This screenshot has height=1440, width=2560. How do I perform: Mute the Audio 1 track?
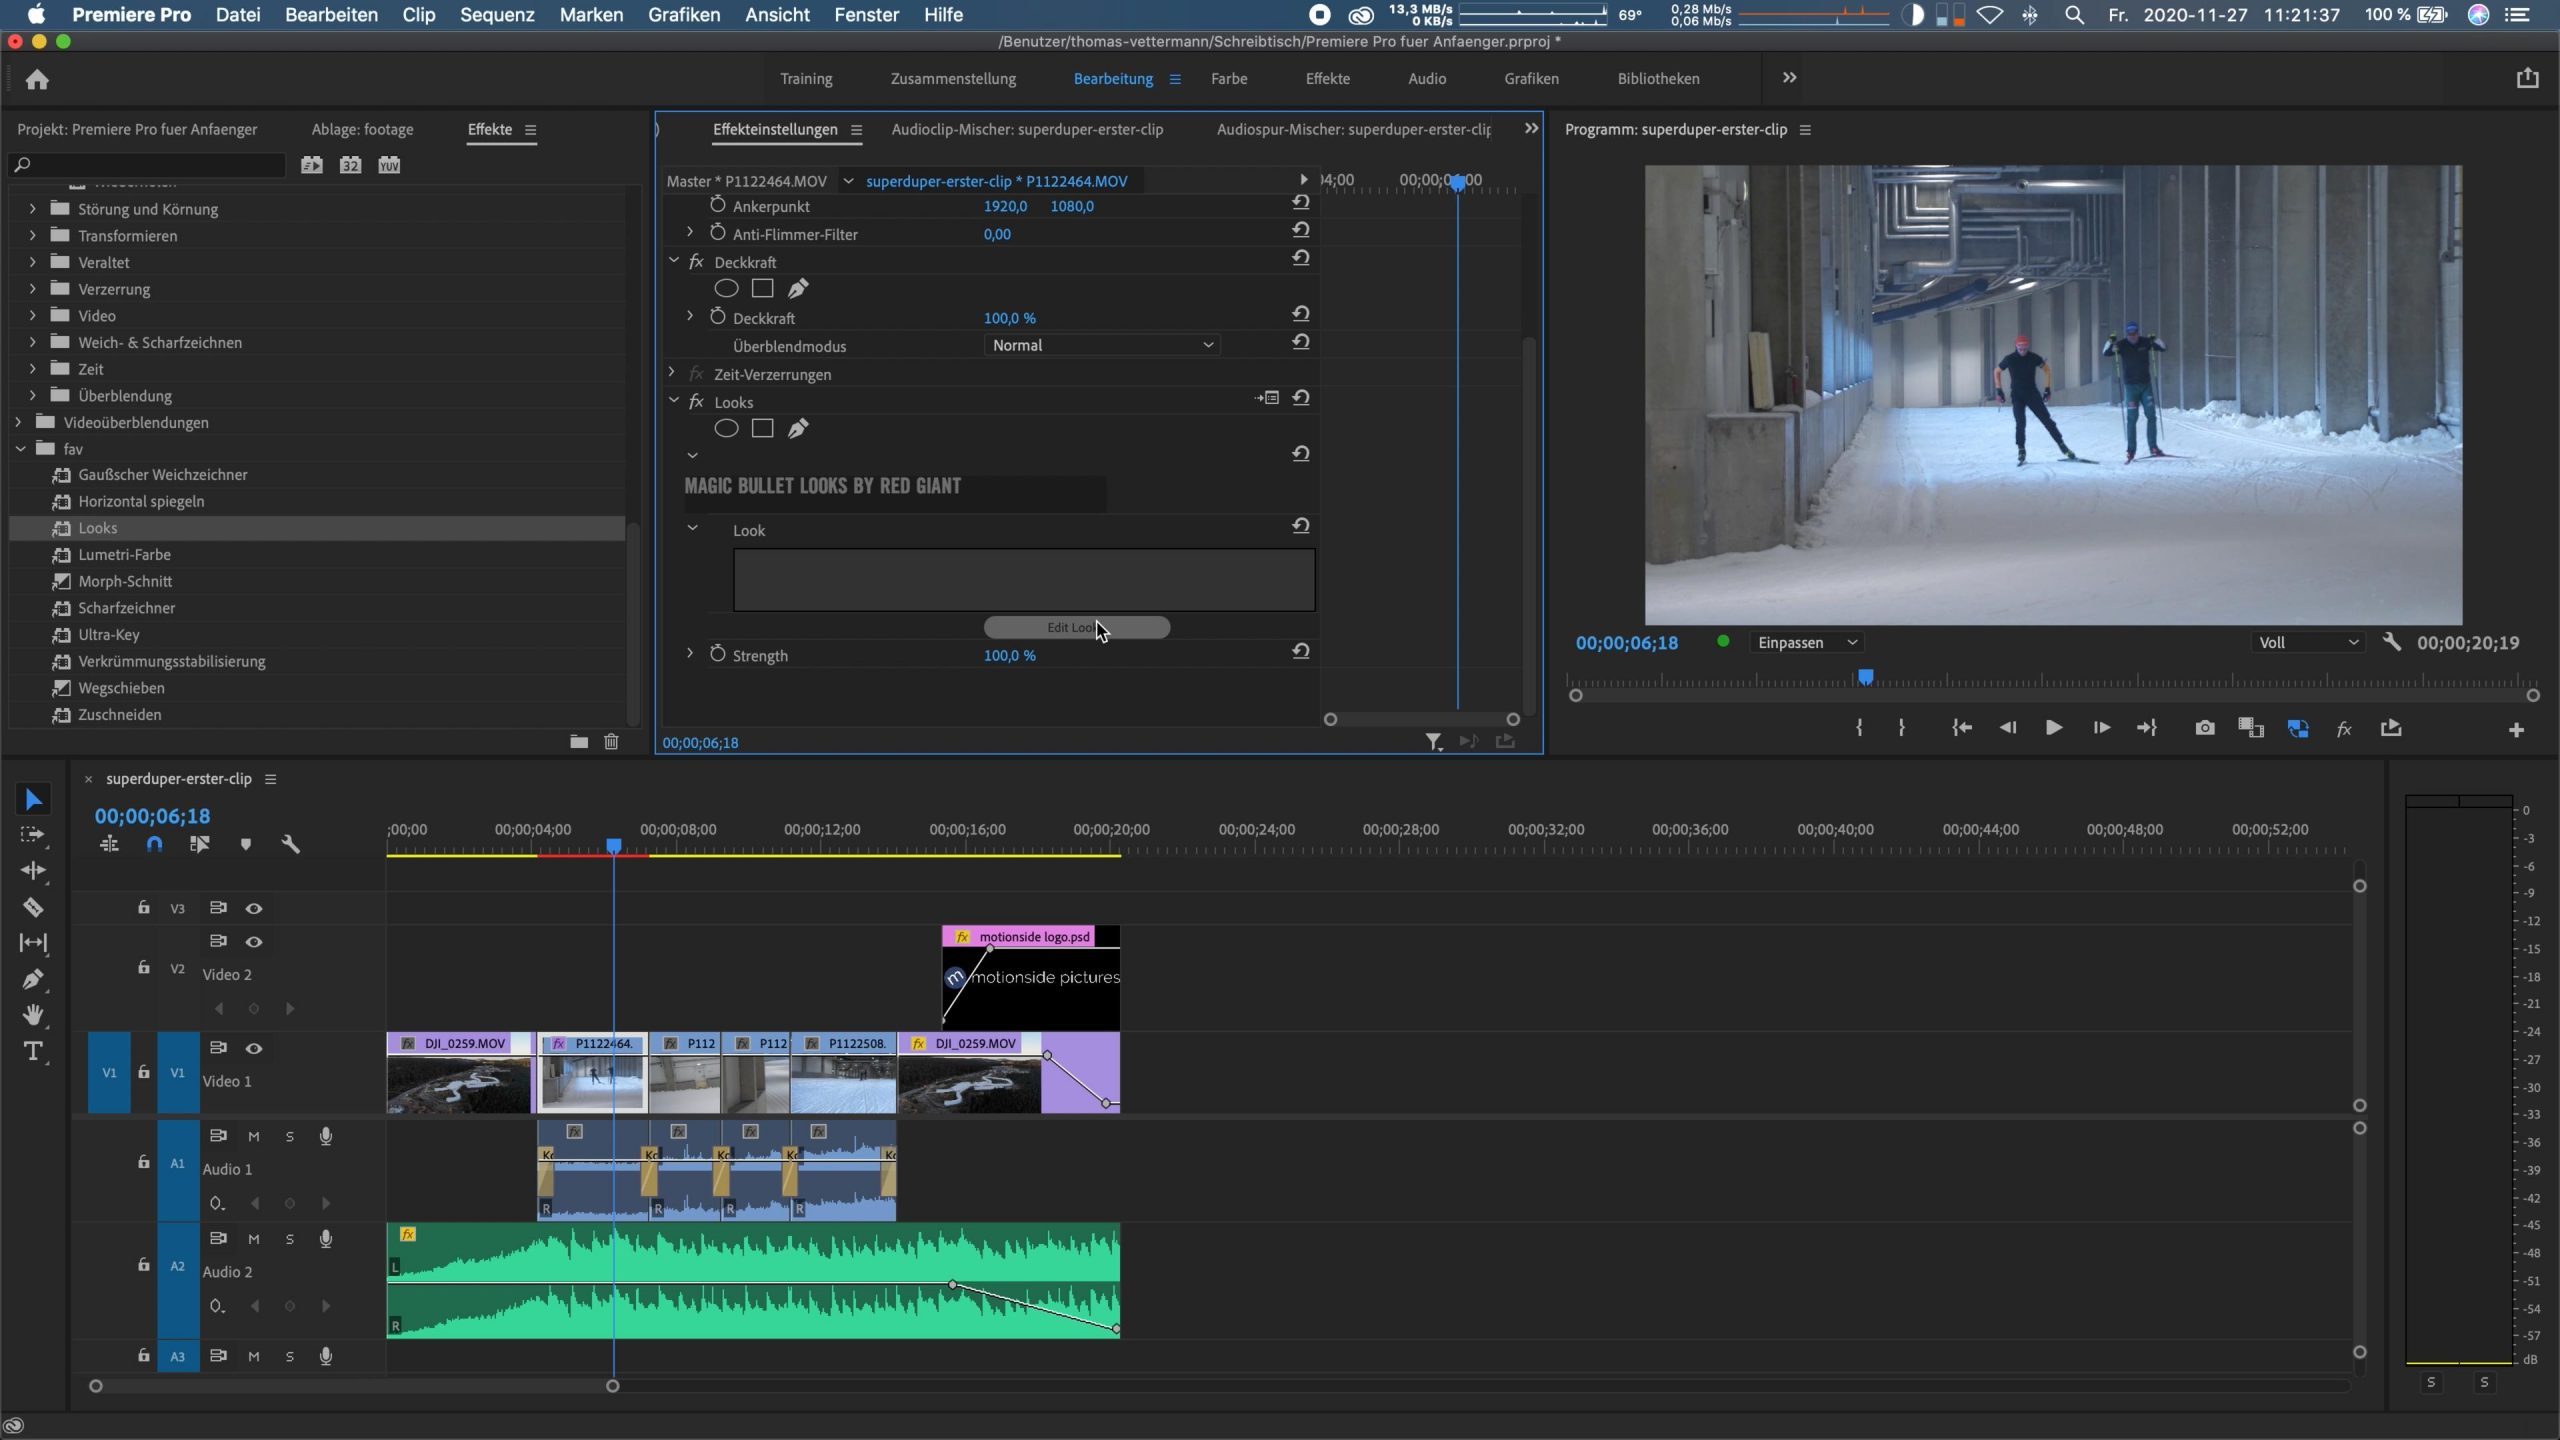pos(254,1136)
